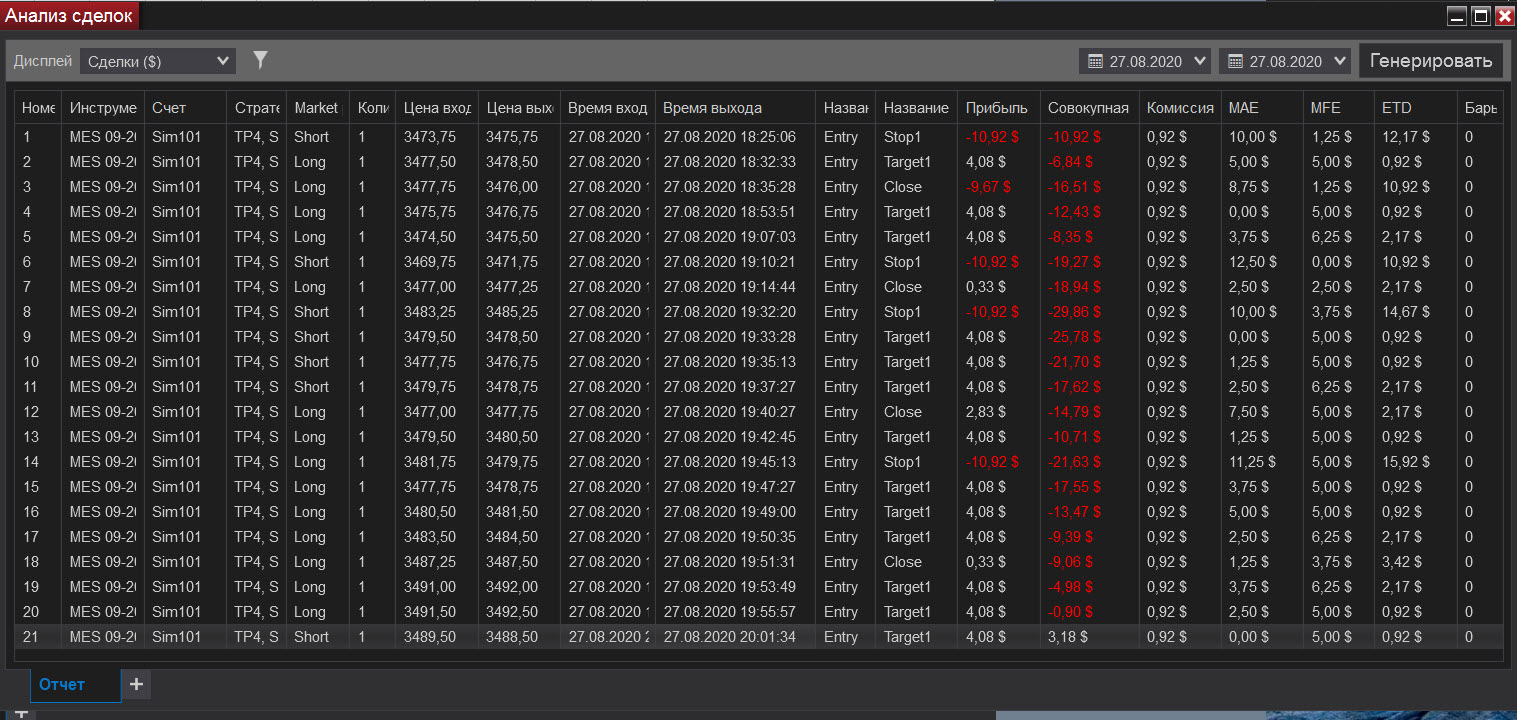Select exit time 27.08.2020 19:33:28

[x=730, y=337]
